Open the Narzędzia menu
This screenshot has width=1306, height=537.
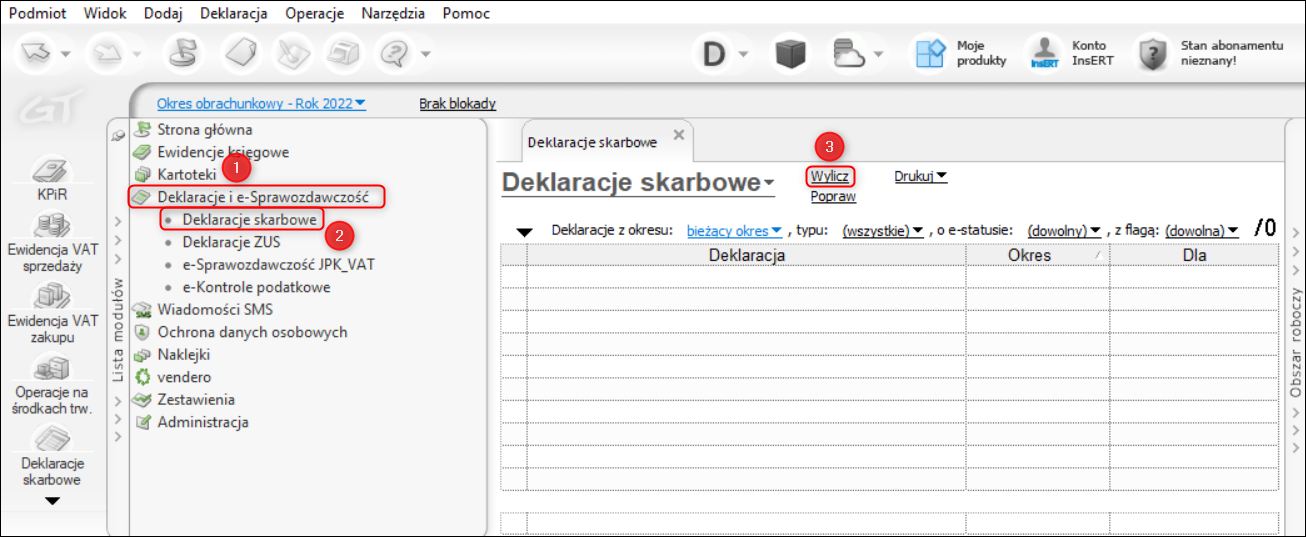click(x=393, y=14)
